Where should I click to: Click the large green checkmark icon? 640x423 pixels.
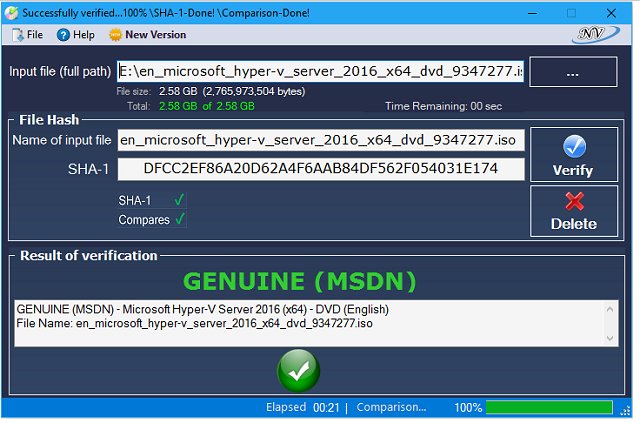[x=298, y=371]
